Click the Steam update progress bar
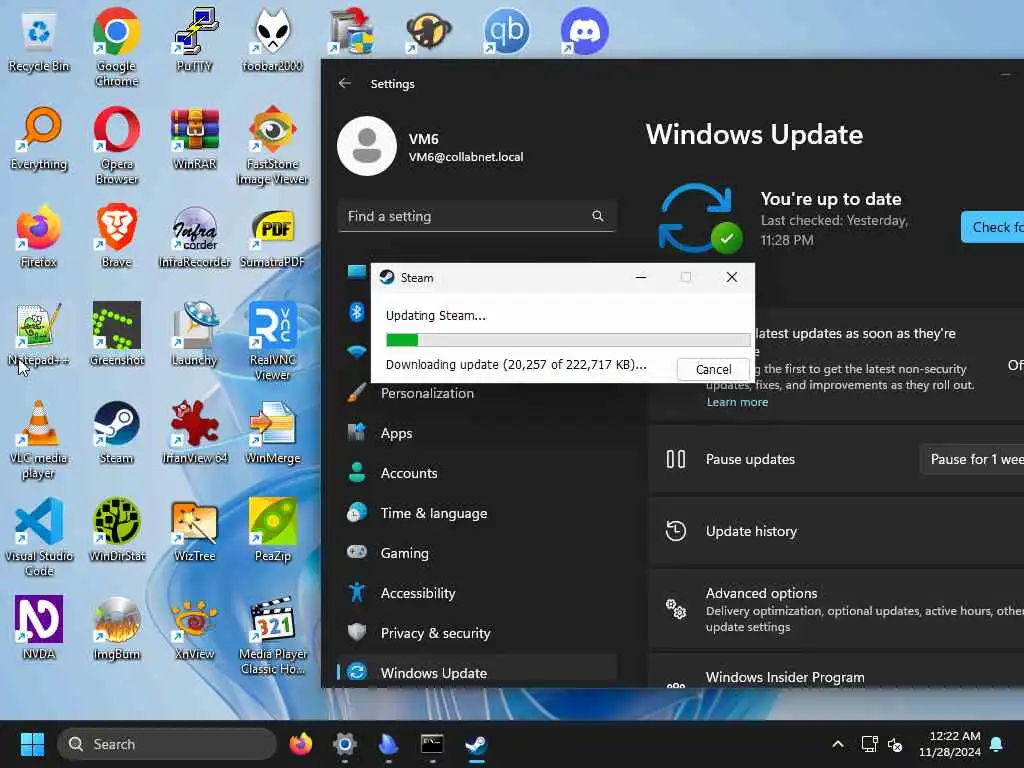Screen dimensions: 1024x768 pyautogui.click(x=568, y=340)
